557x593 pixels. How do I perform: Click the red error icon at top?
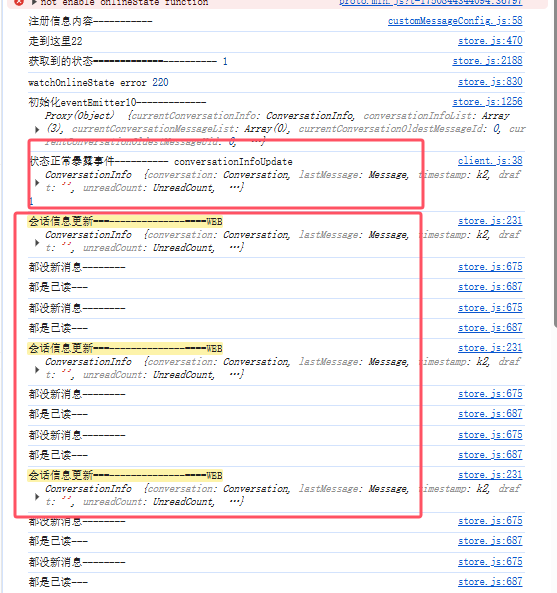click(x=19, y=2)
